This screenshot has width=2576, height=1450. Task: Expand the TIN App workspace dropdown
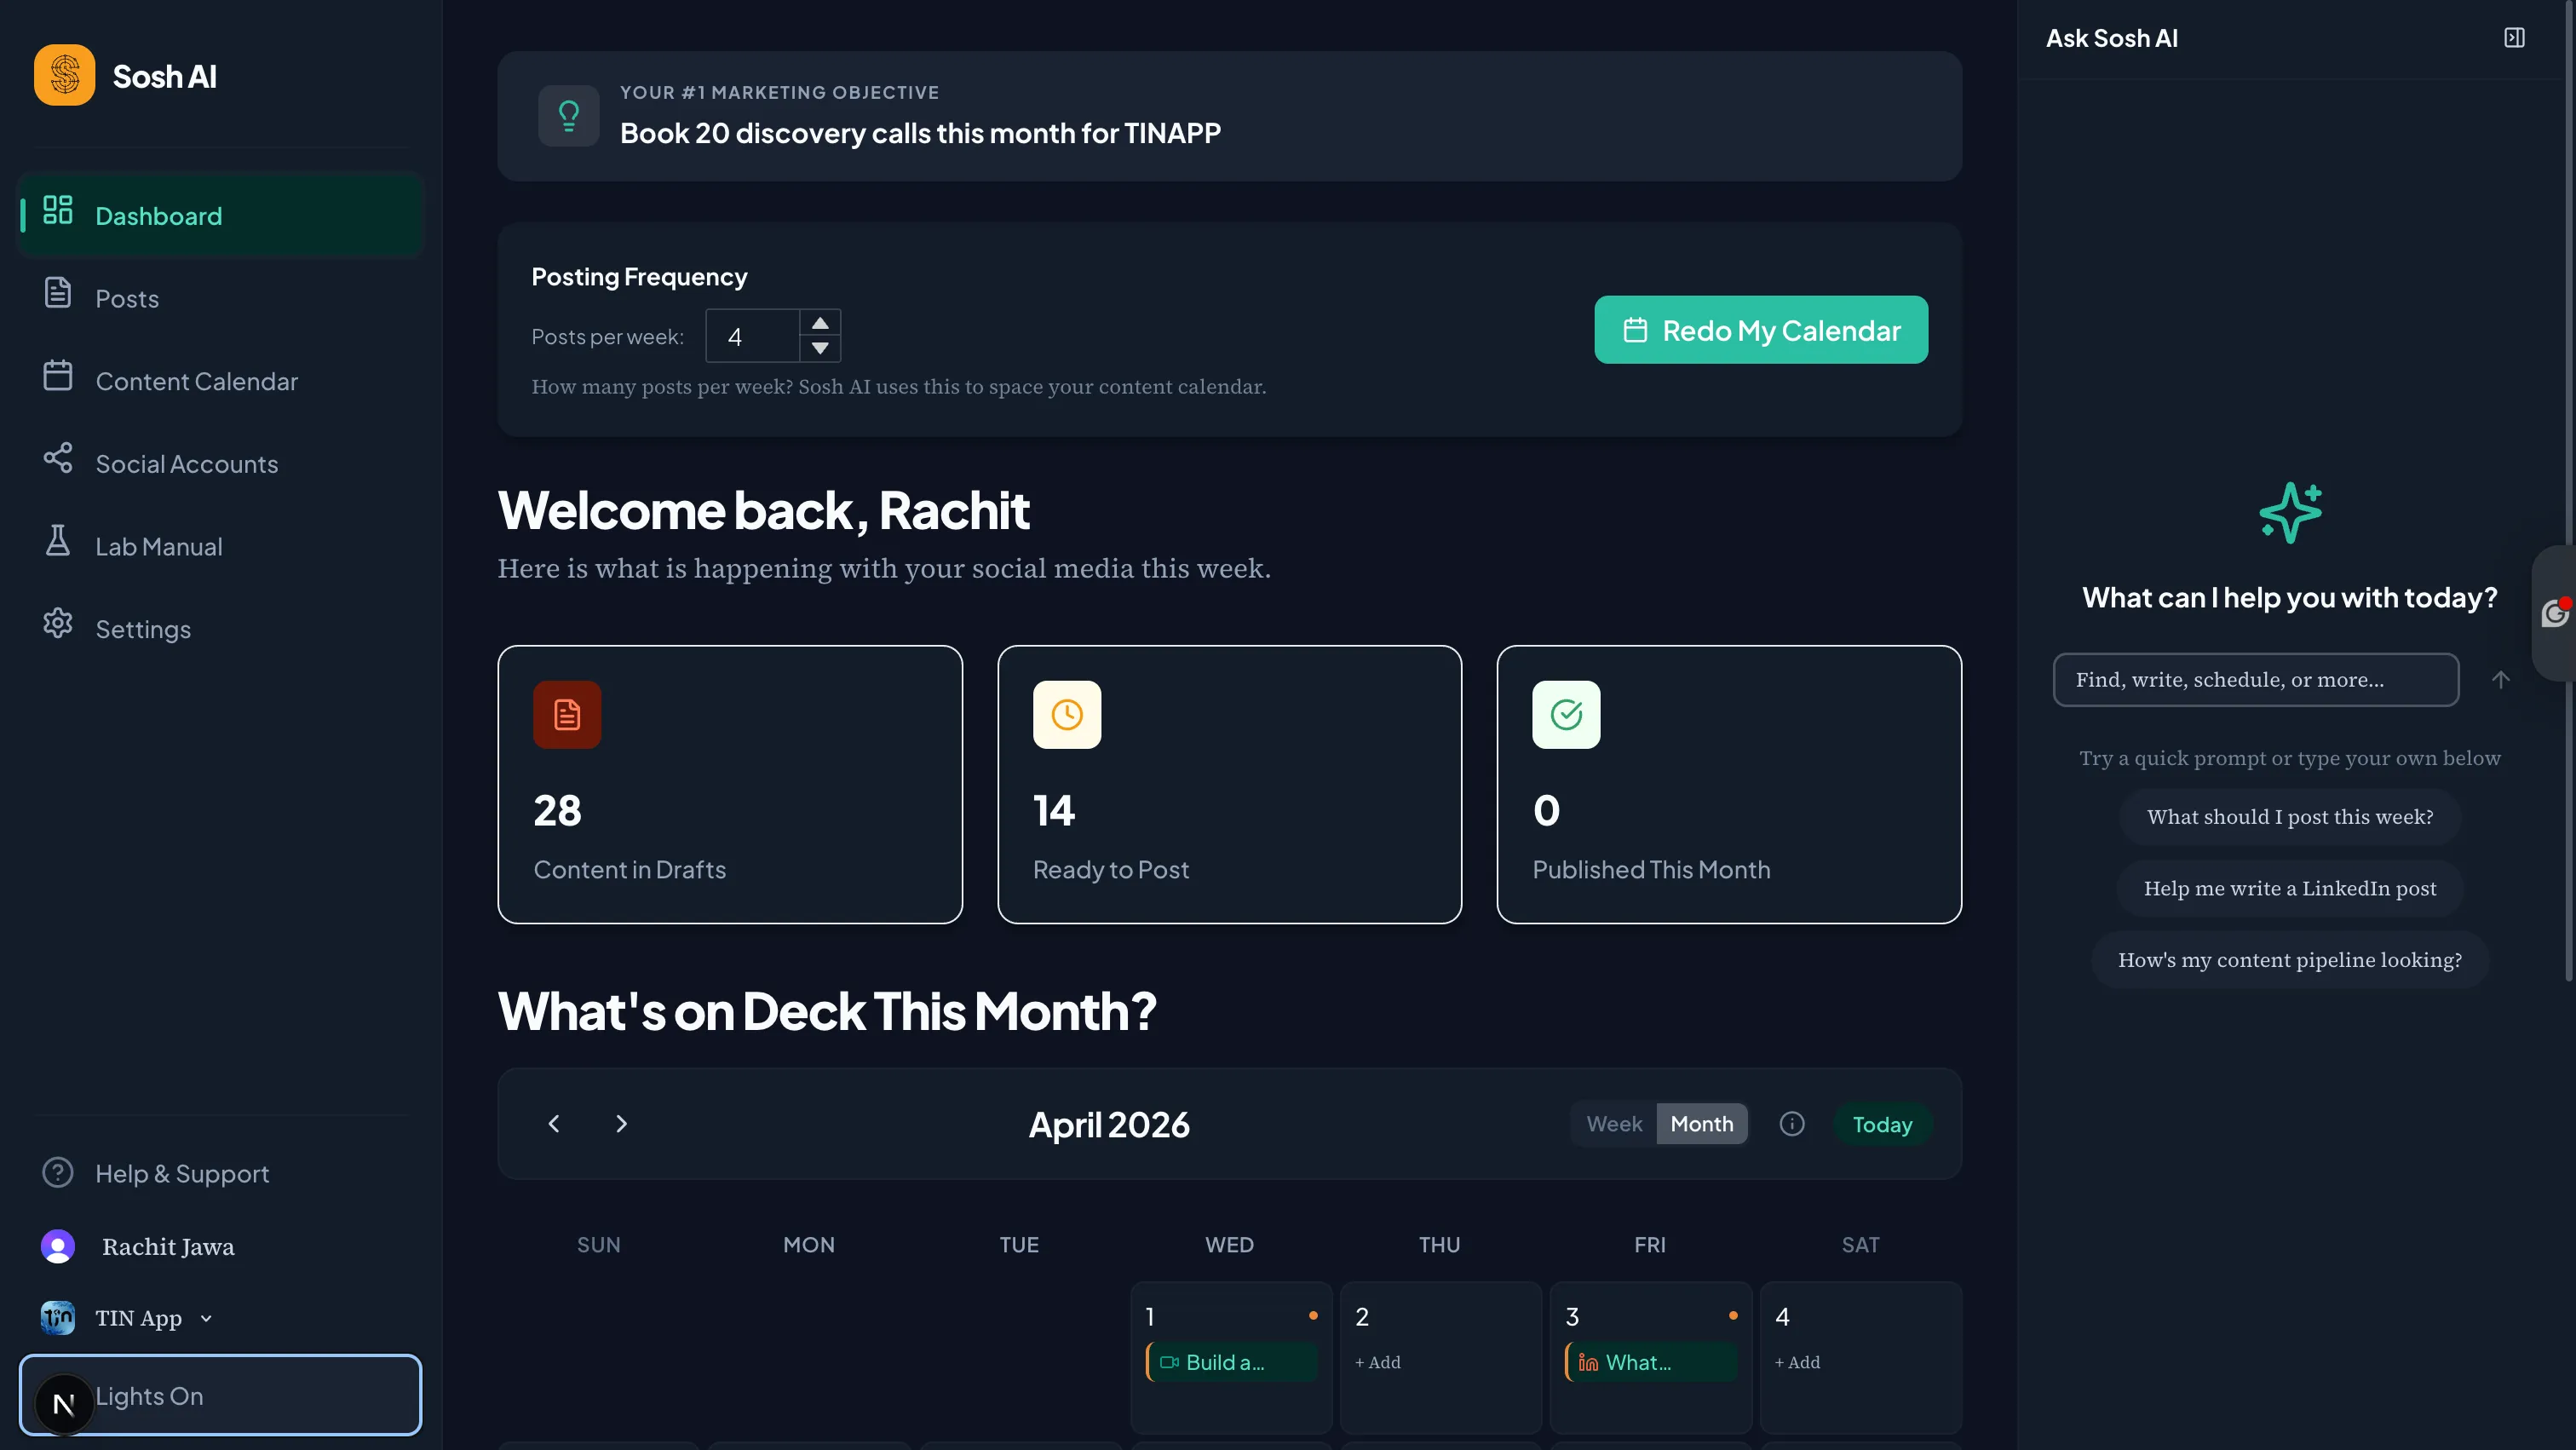(x=206, y=1318)
